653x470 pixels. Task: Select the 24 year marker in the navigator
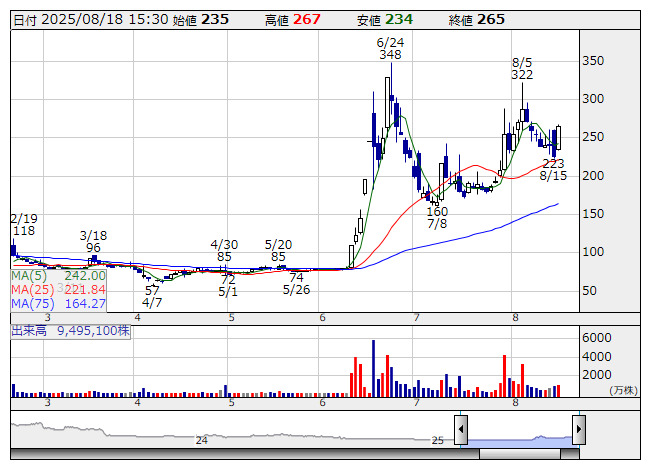(x=201, y=440)
